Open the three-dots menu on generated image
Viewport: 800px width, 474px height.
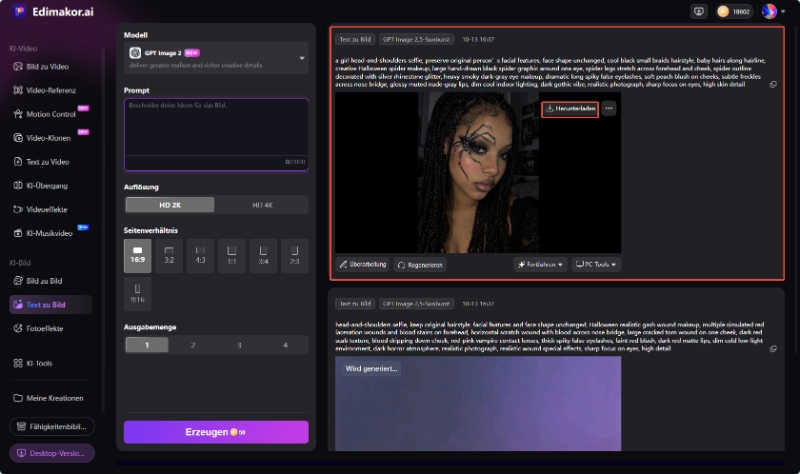(609, 108)
